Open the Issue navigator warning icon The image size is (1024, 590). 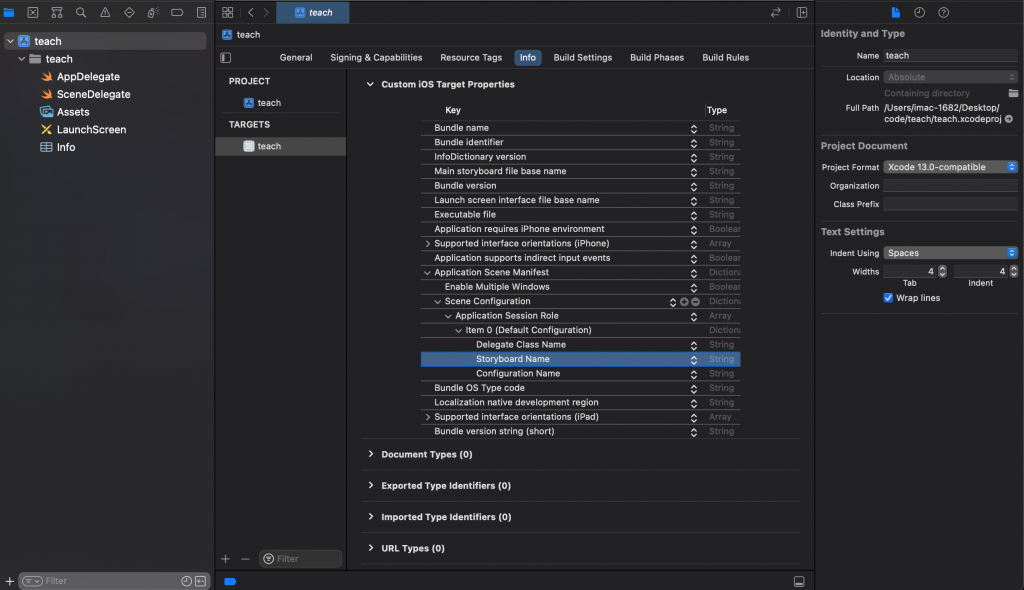(104, 12)
